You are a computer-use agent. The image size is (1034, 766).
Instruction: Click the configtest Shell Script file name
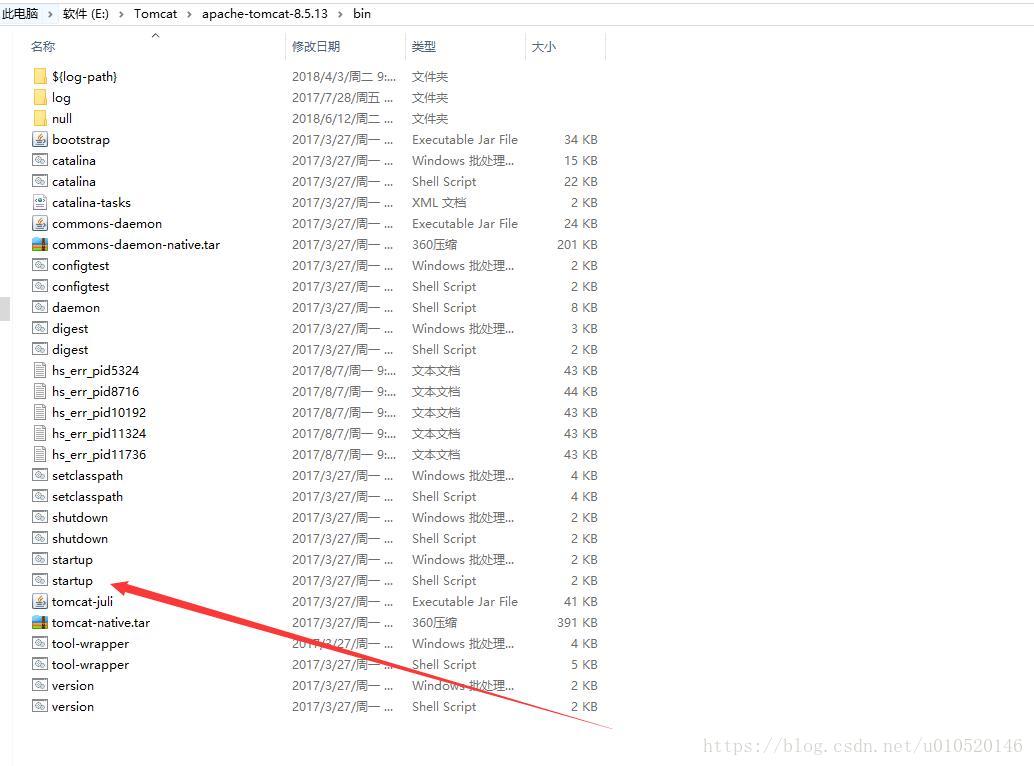80,287
